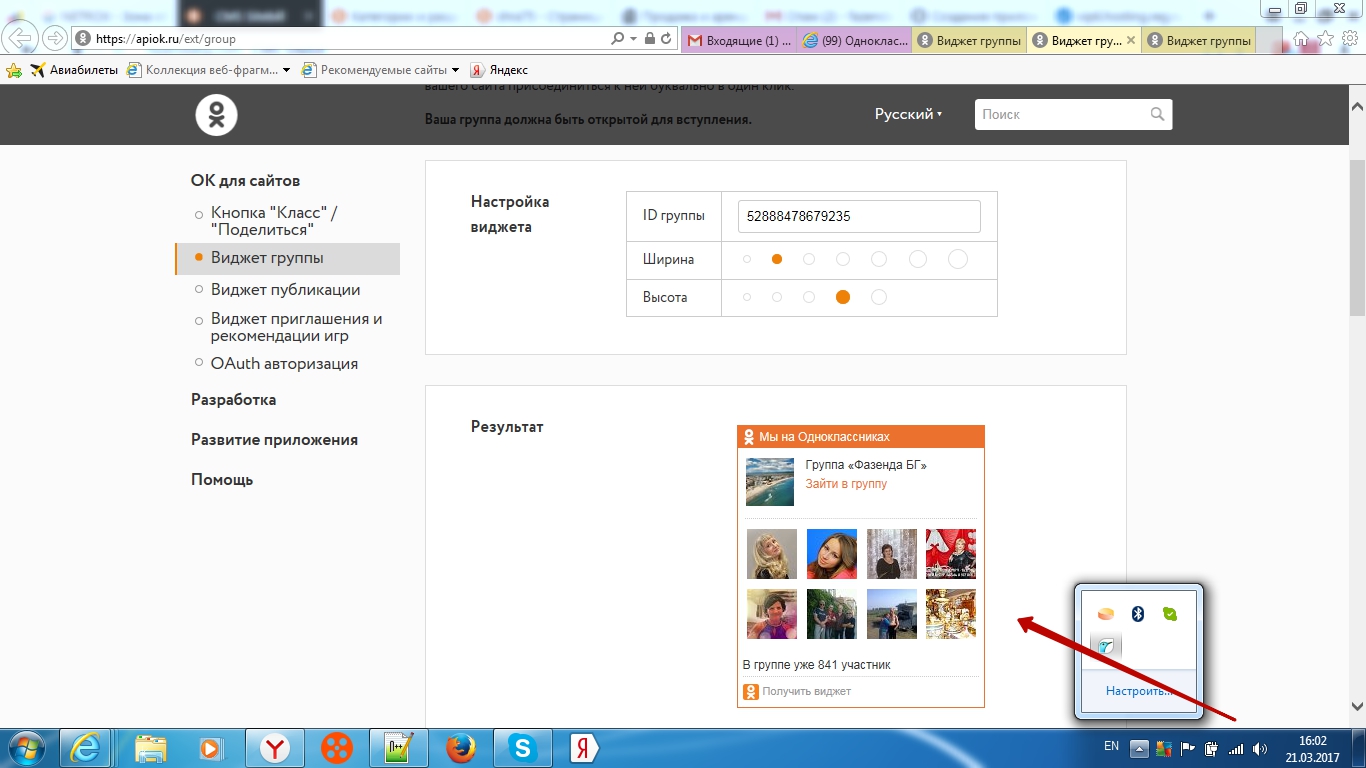Open Windows Explorer folder icon on the taskbar
Image resolution: width=1366 pixels, height=768 pixels.
pos(150,747)
